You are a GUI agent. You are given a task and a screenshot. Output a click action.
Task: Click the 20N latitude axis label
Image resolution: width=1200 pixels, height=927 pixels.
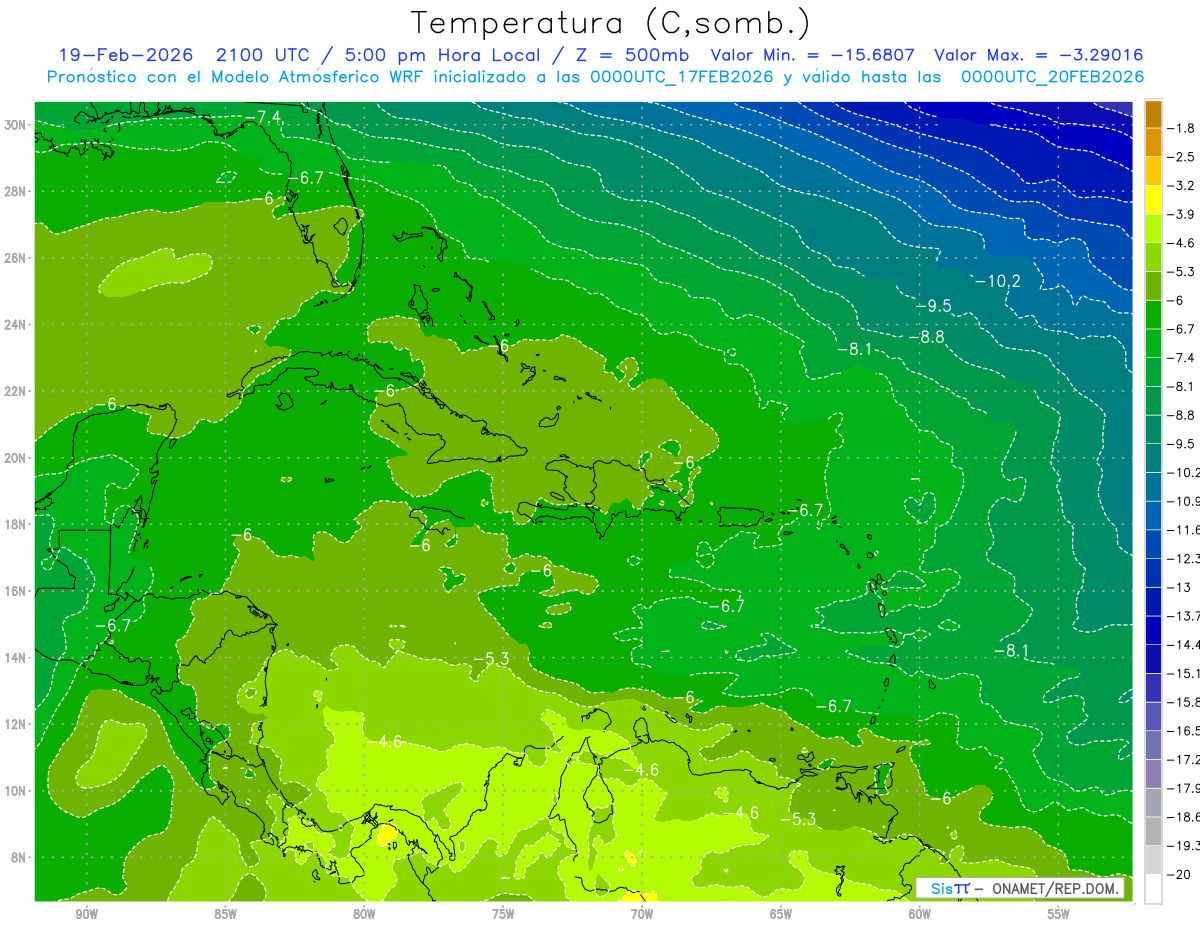[17, 458]
